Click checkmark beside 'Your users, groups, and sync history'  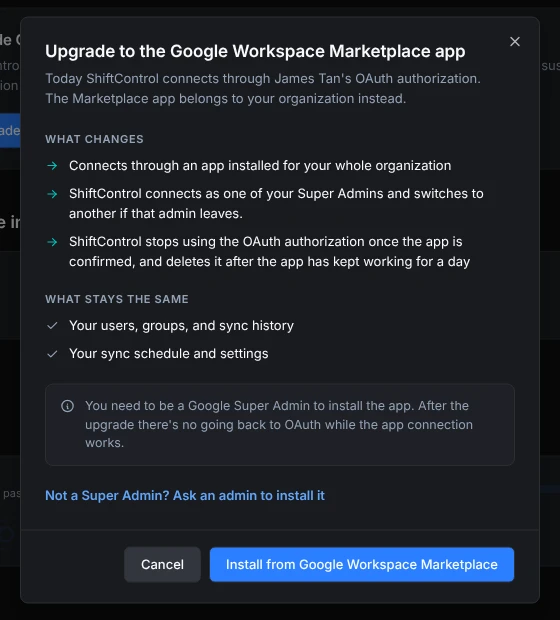52,326
